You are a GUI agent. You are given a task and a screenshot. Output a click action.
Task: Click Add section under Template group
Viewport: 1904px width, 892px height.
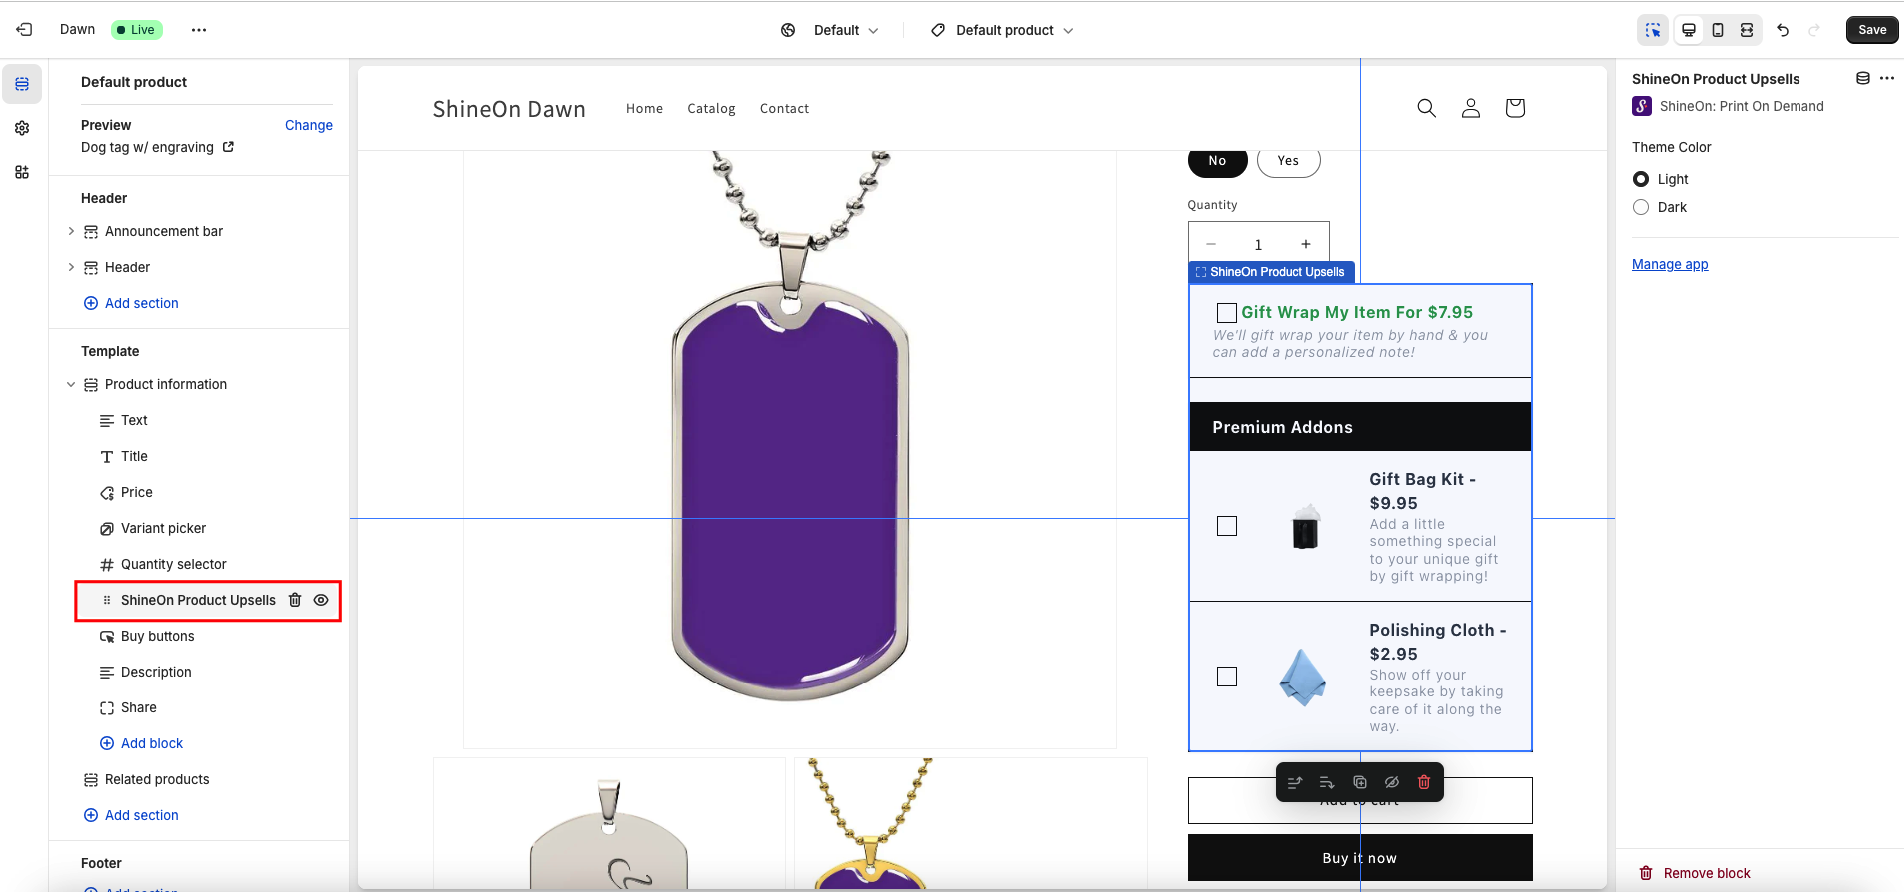(x=131, y=815)
